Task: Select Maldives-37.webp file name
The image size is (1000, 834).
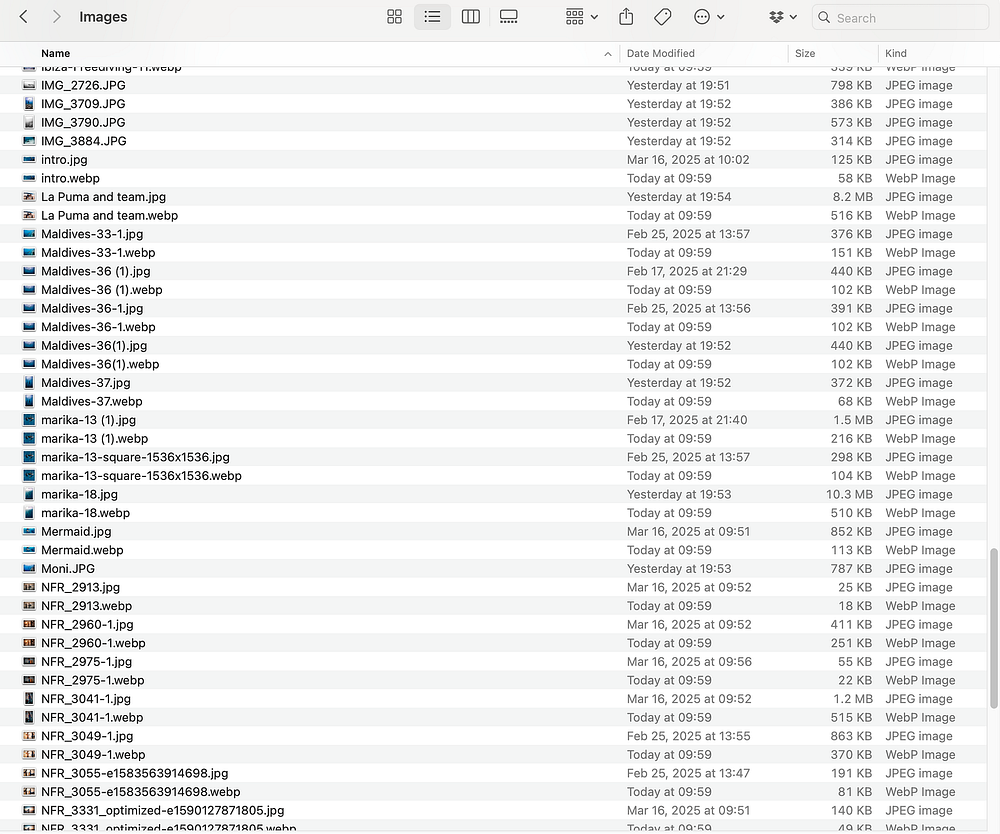Action: pyautogui.click(x=92, y=401)
